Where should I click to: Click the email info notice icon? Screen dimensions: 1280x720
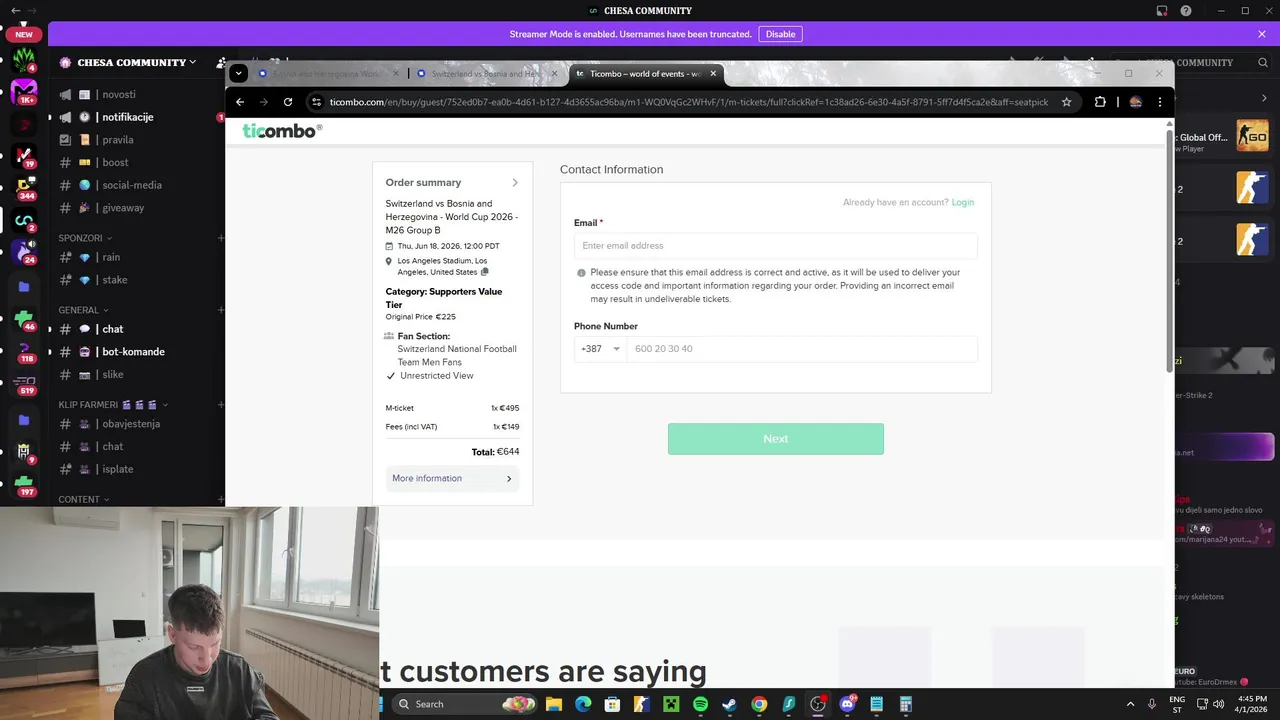pyautogui.click(x=581, y=273)
